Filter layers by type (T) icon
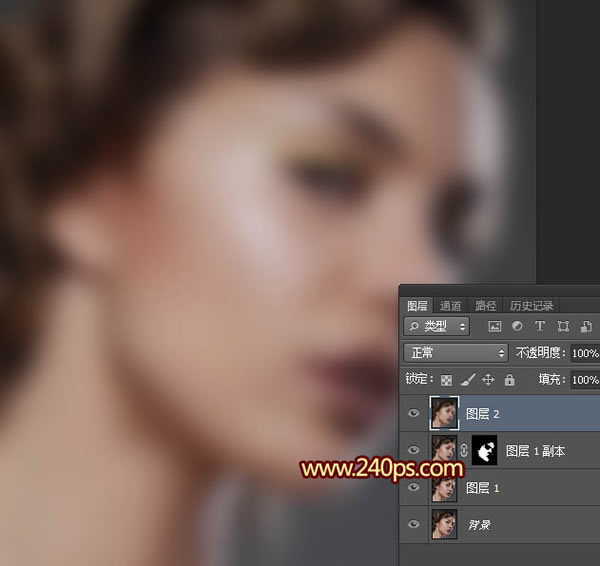This screenshot has height=566, width=600. [x=540, y=326]
